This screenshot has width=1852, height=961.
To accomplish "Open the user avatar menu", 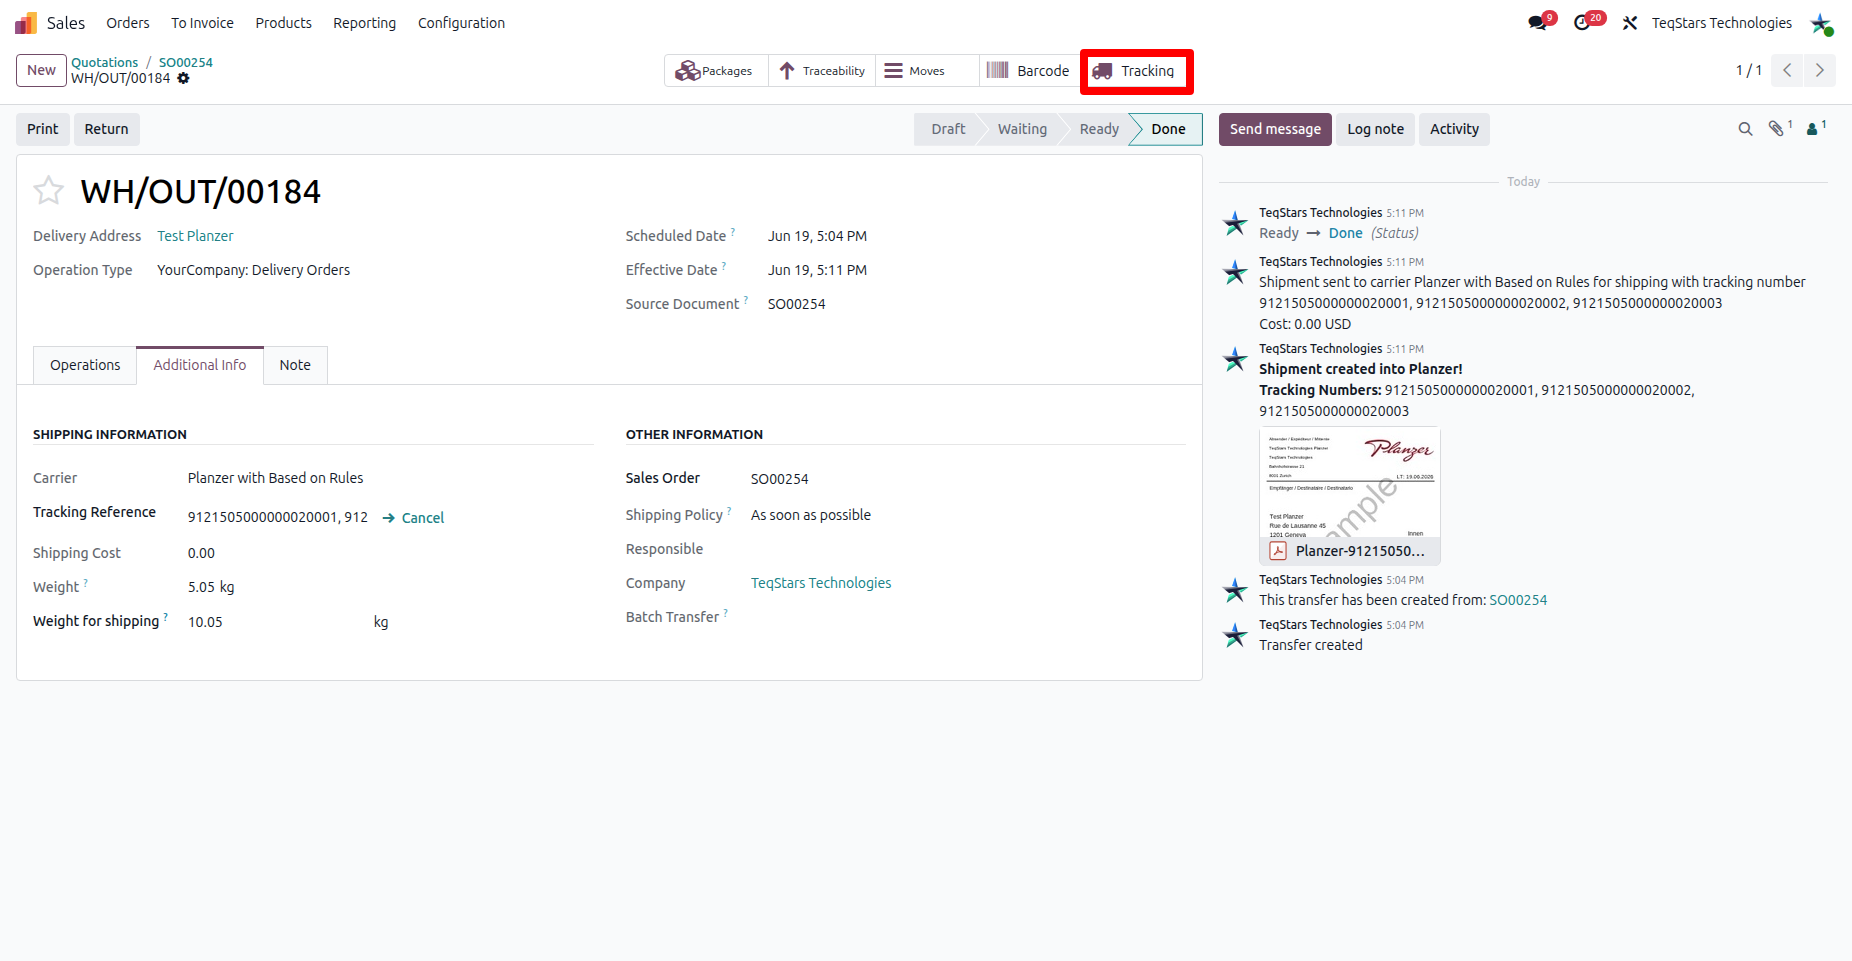I will (1821, 23).
